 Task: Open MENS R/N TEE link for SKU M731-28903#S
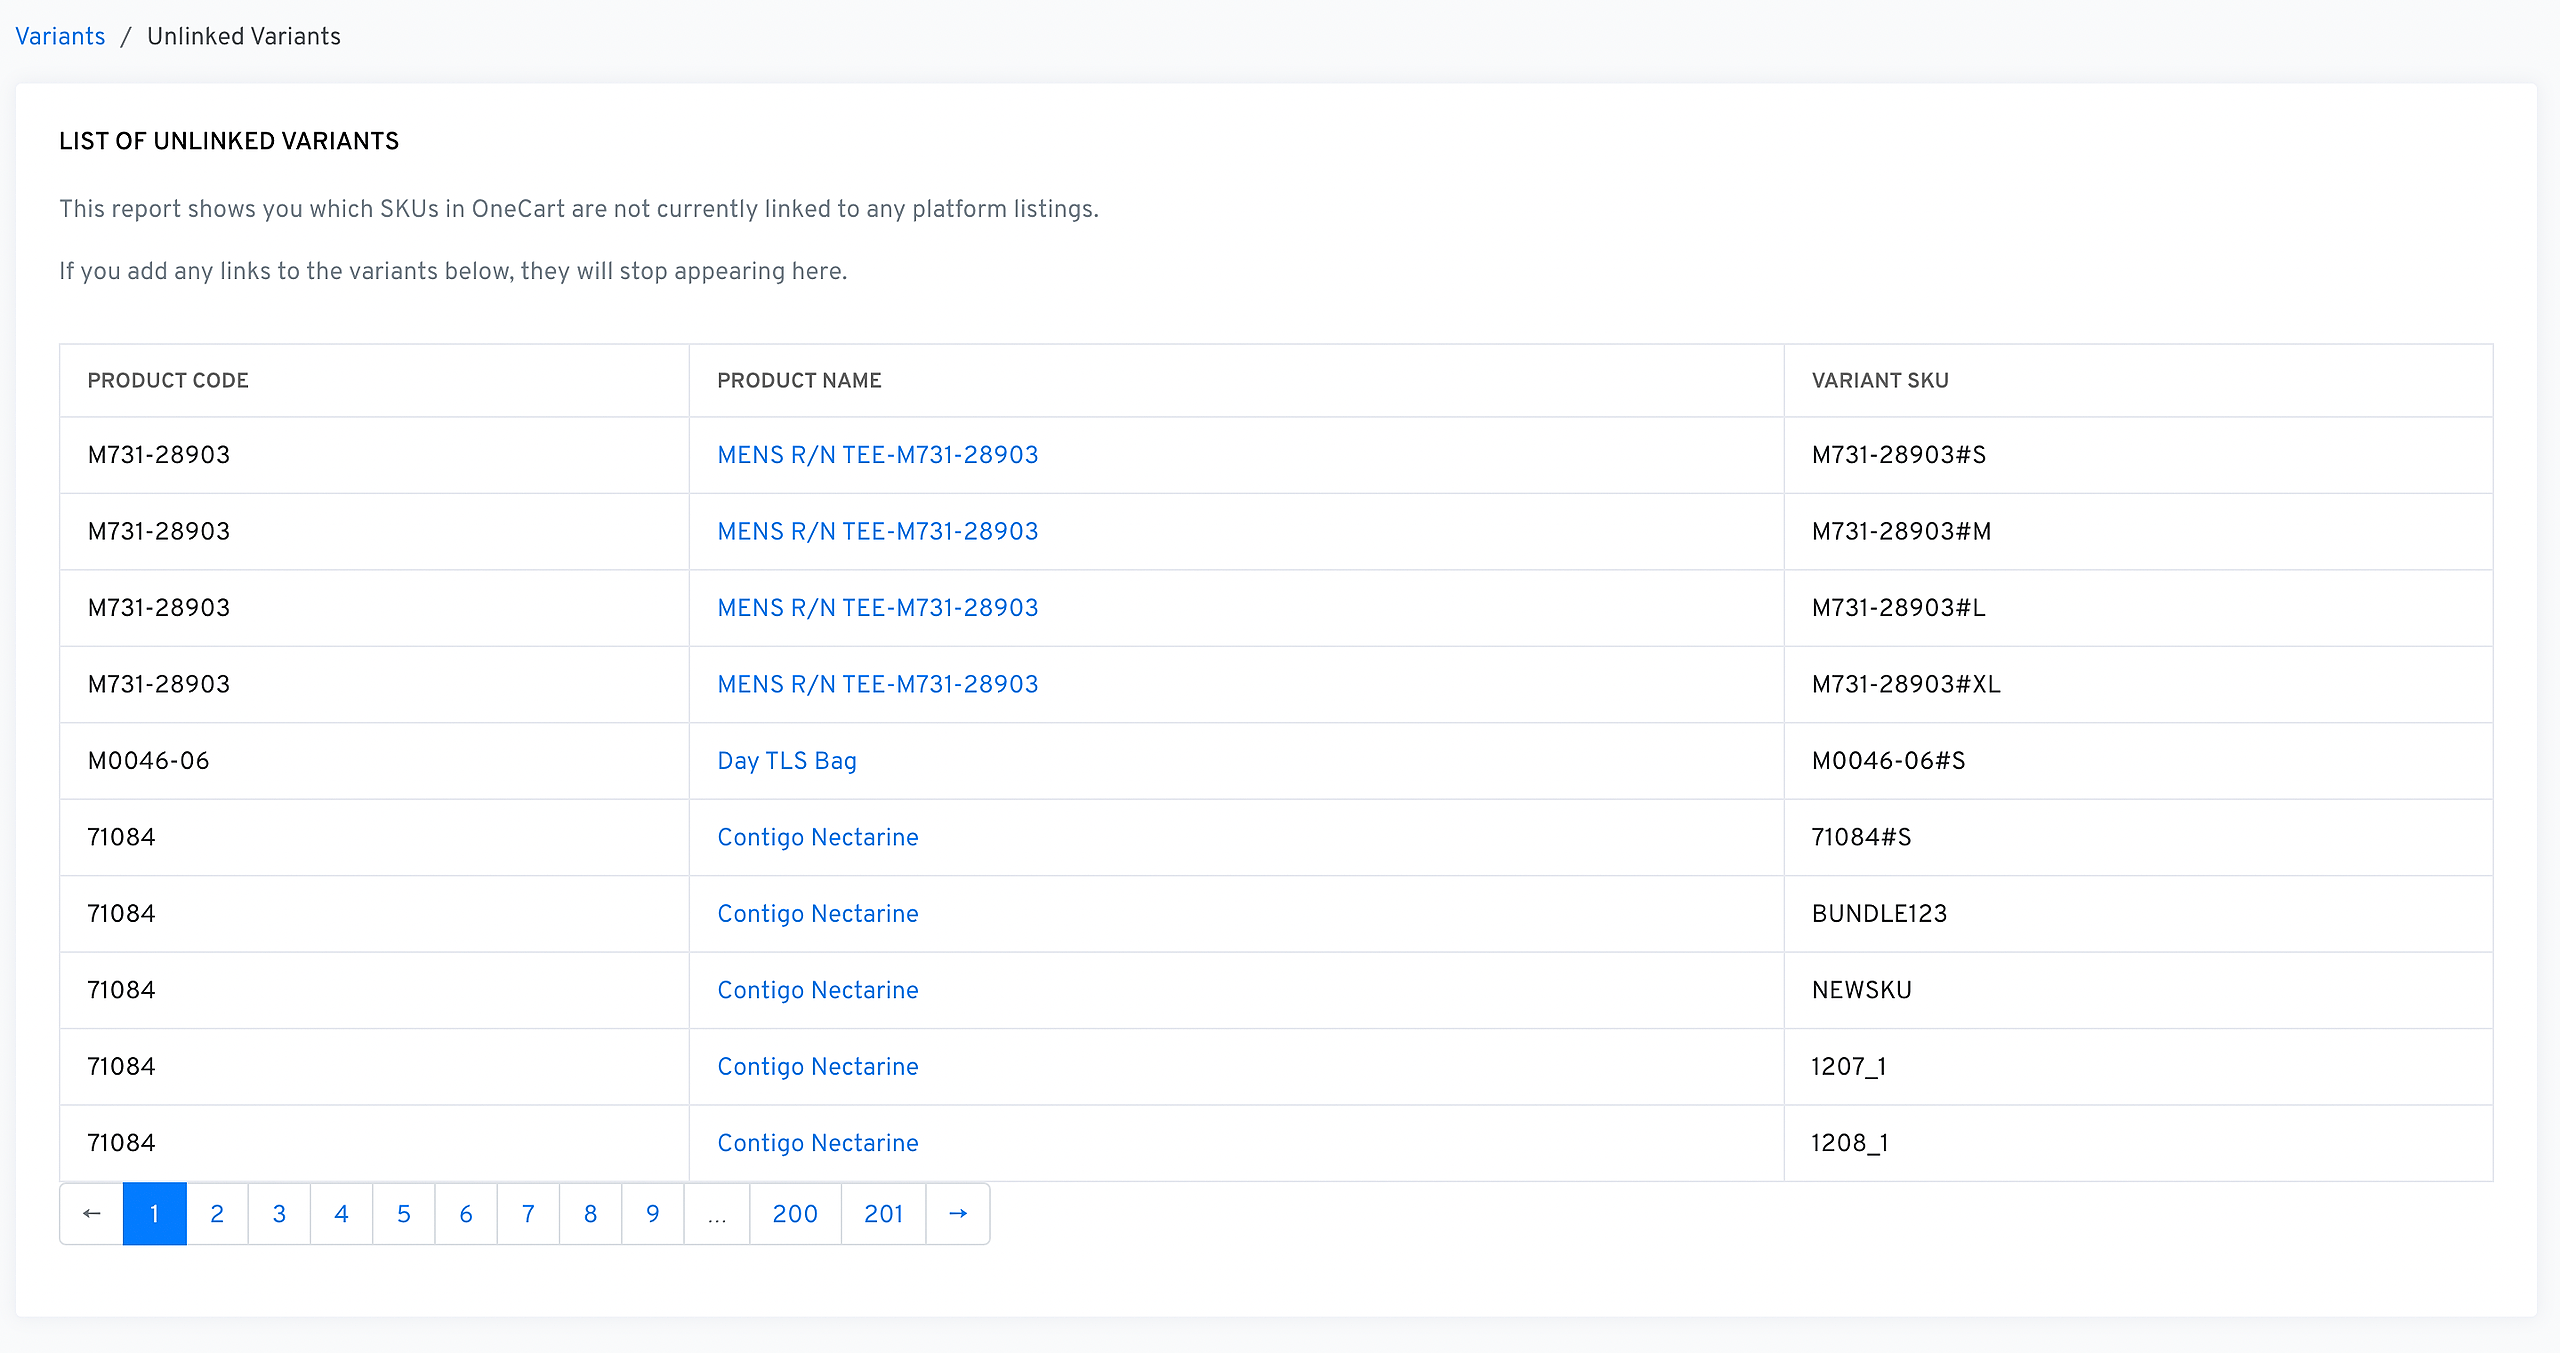(877, 455)
